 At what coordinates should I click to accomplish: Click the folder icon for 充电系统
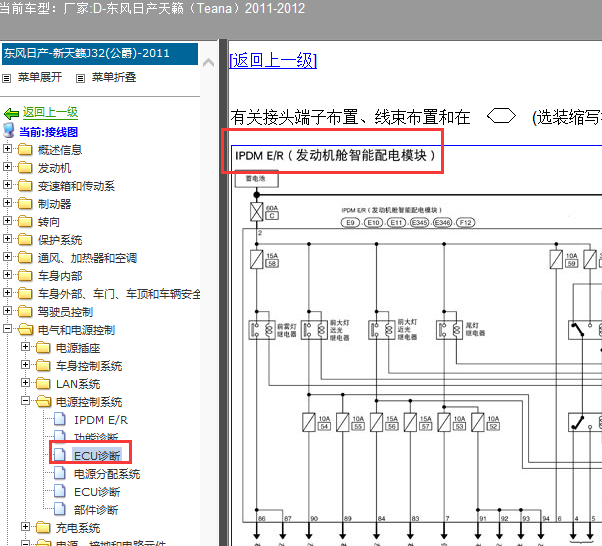click(43, 527)
